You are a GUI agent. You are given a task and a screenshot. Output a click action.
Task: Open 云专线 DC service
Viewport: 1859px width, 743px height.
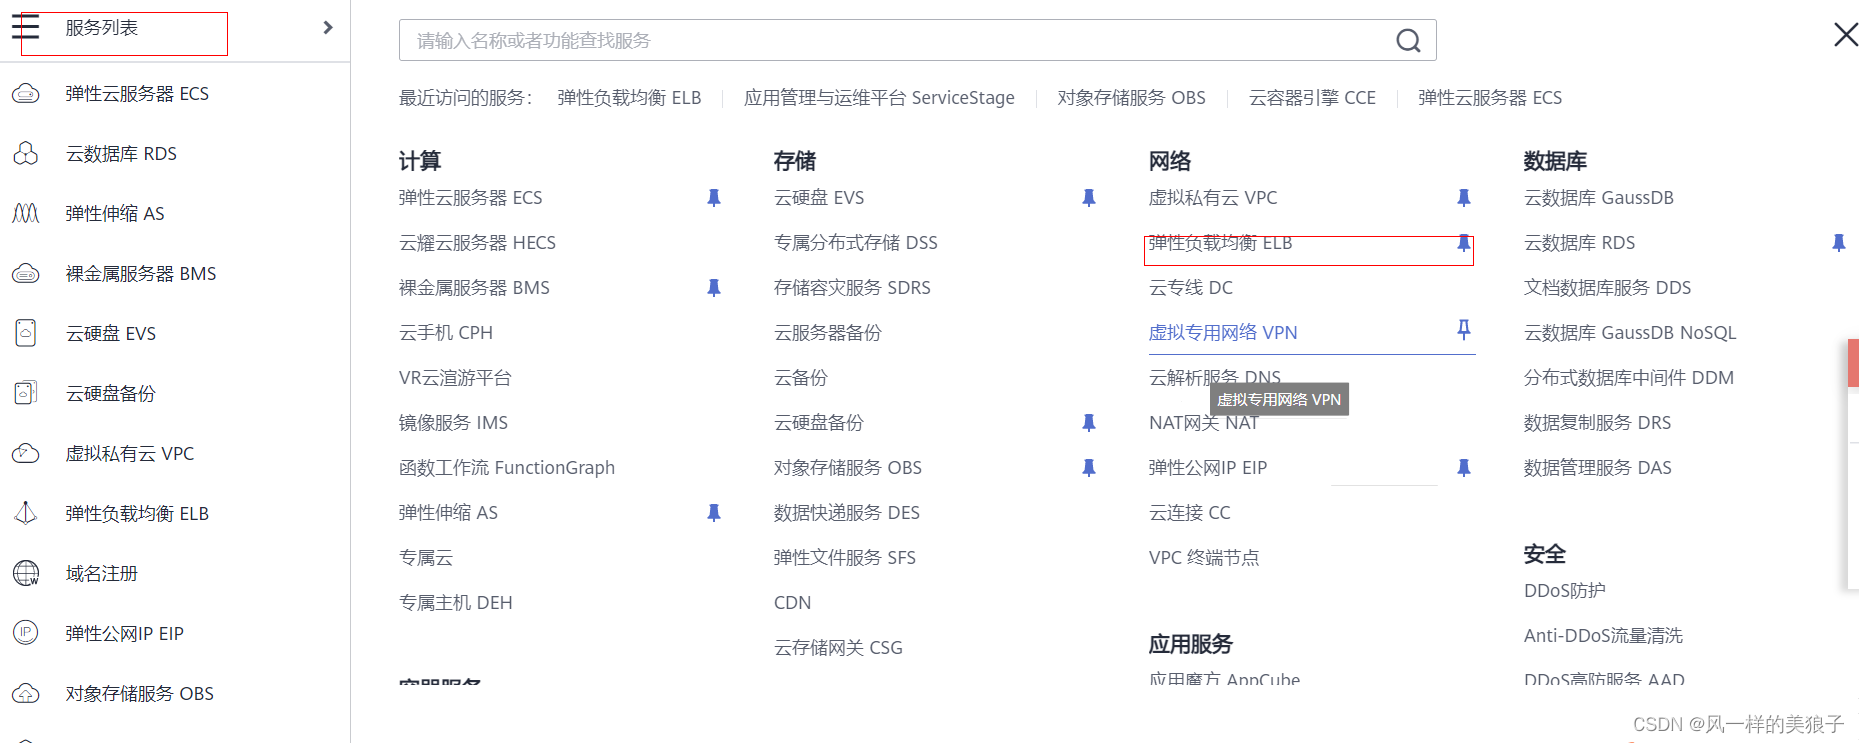point(1191,288)
